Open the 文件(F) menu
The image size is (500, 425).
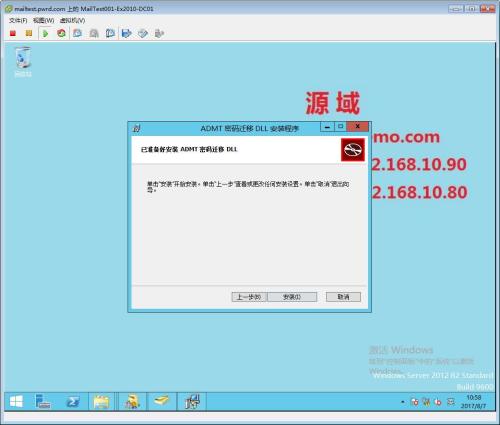tap(18, 20)
